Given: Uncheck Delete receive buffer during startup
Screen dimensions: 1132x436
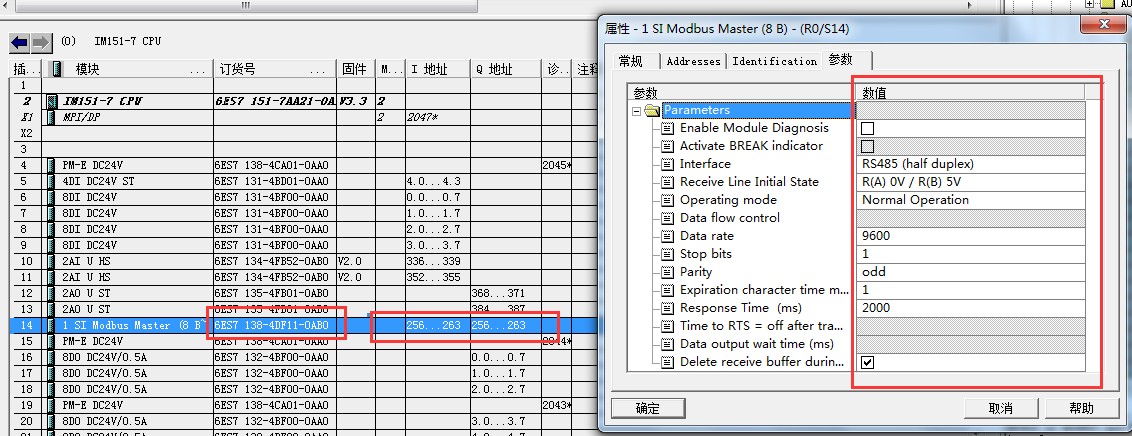Looking at the screenshot, I should pyautogui.click(x=868, y=362).
